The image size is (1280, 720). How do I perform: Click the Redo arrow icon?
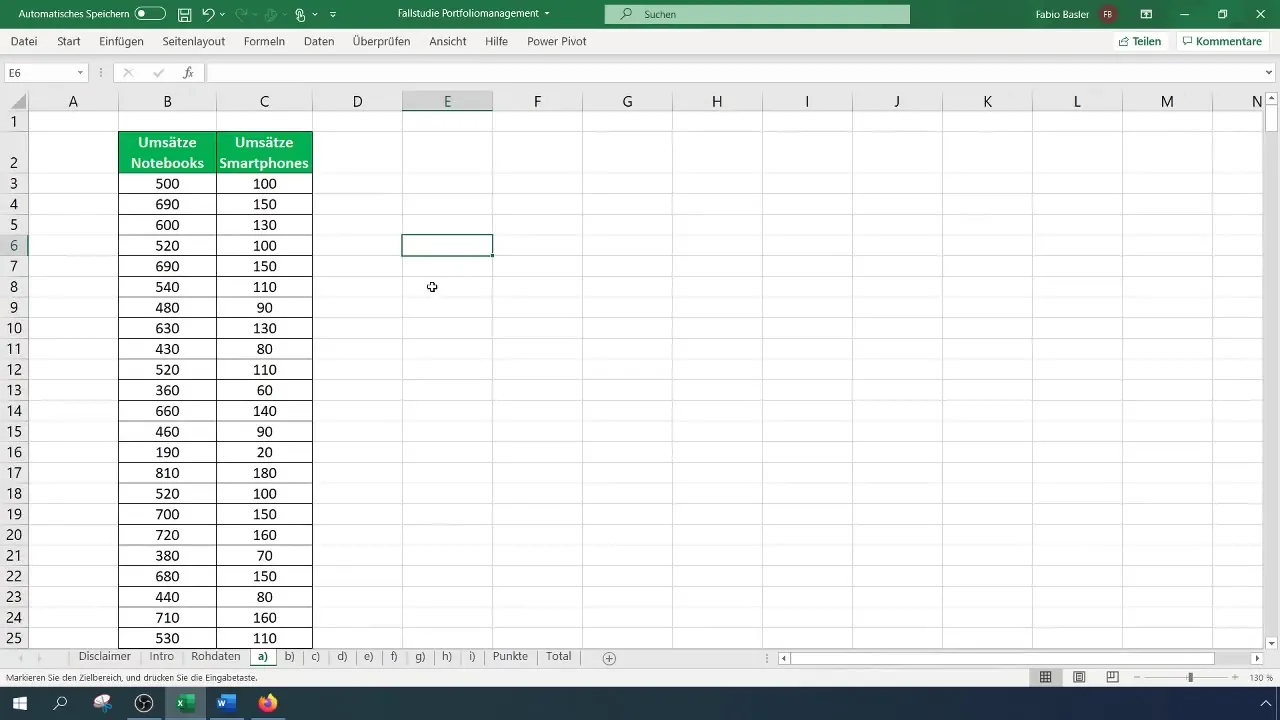[x=240, y=14]
